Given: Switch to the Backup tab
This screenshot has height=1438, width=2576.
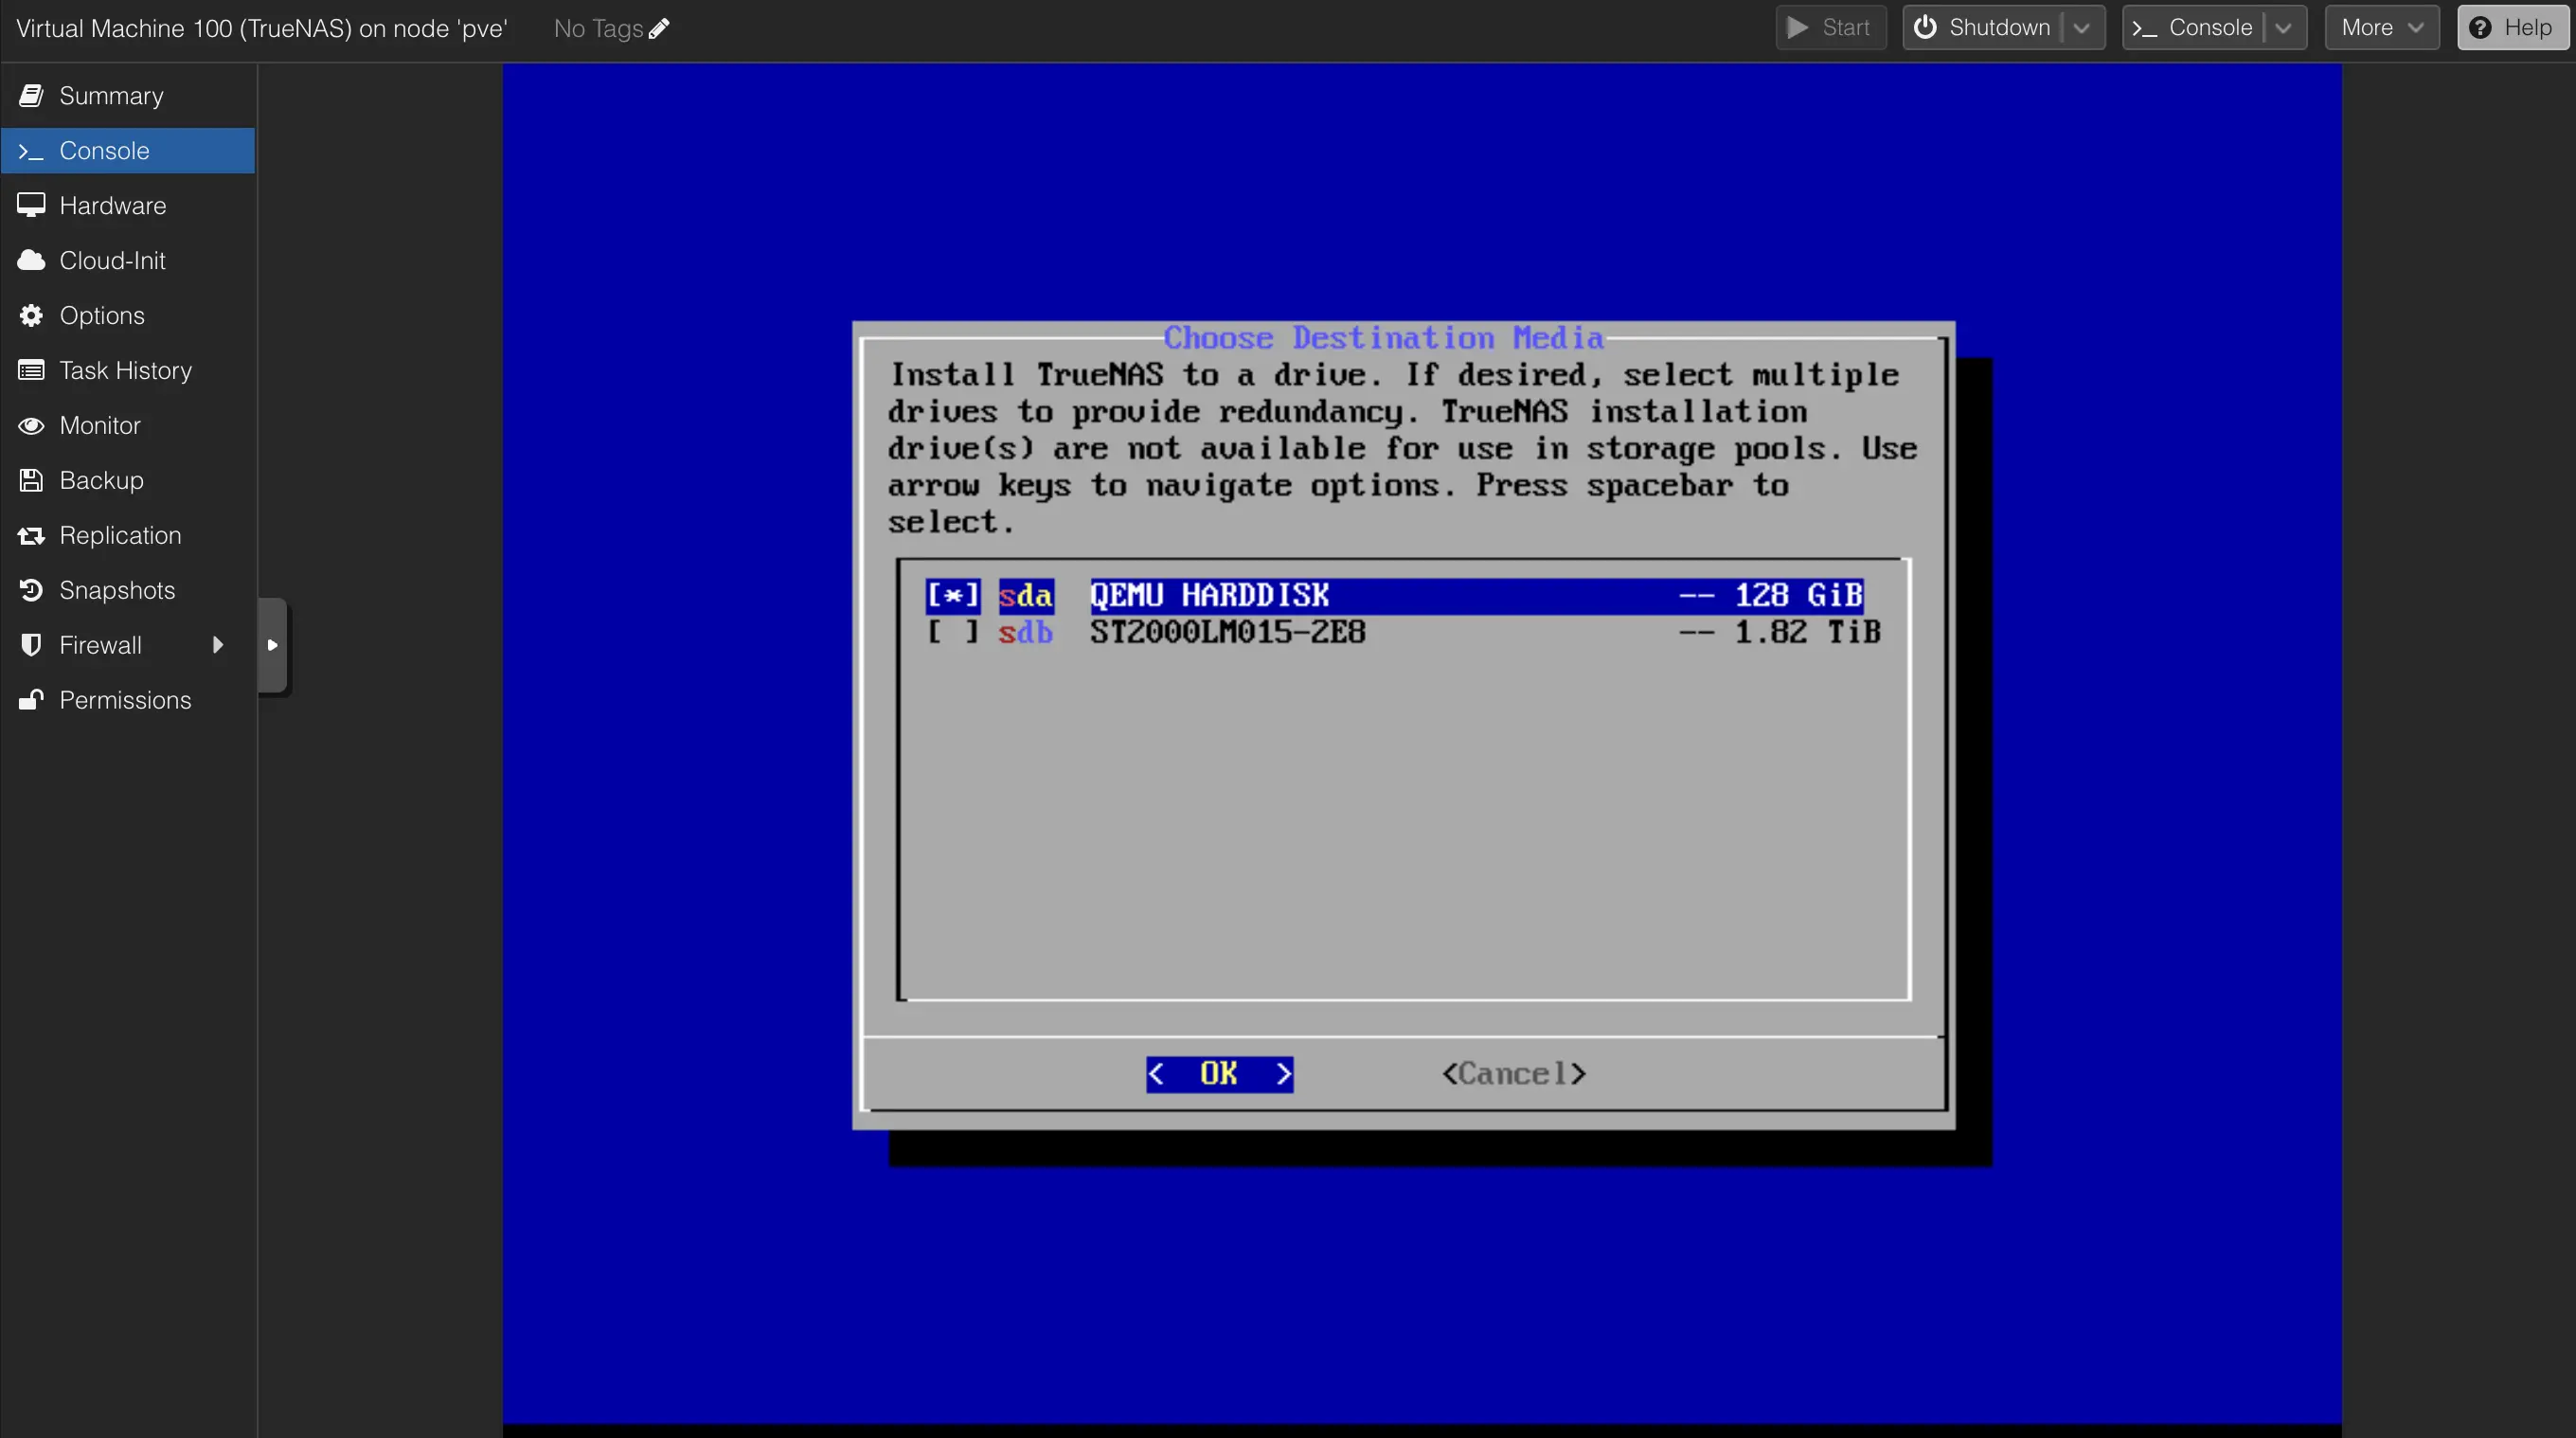Looking at the screenshot, I should tap(128, 481).
